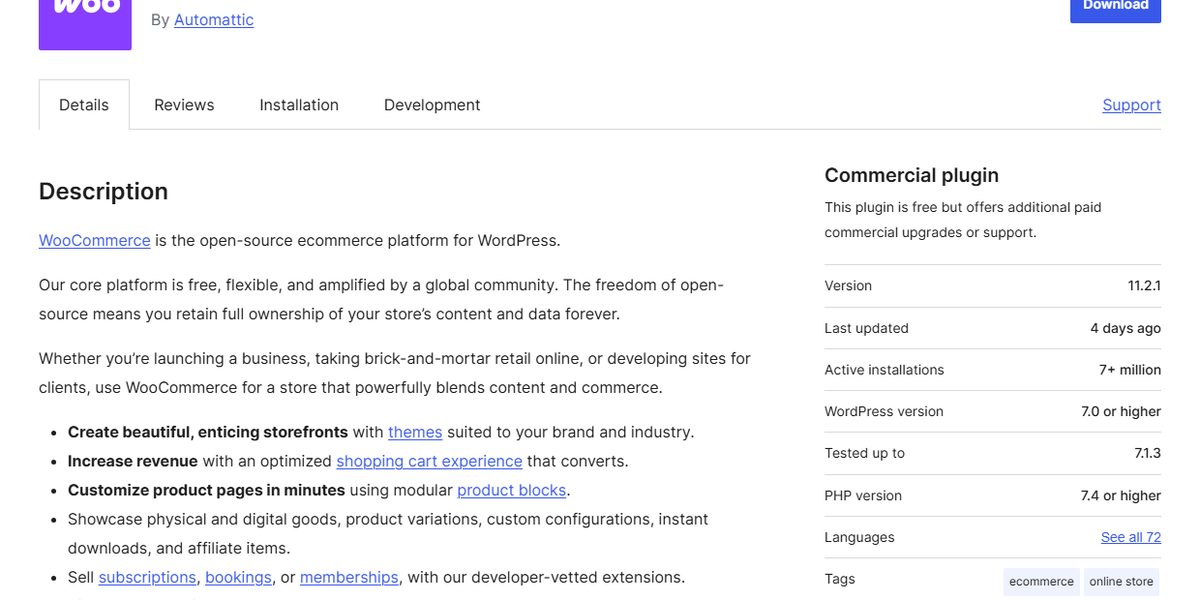Click the bookings link

[238, 577]
